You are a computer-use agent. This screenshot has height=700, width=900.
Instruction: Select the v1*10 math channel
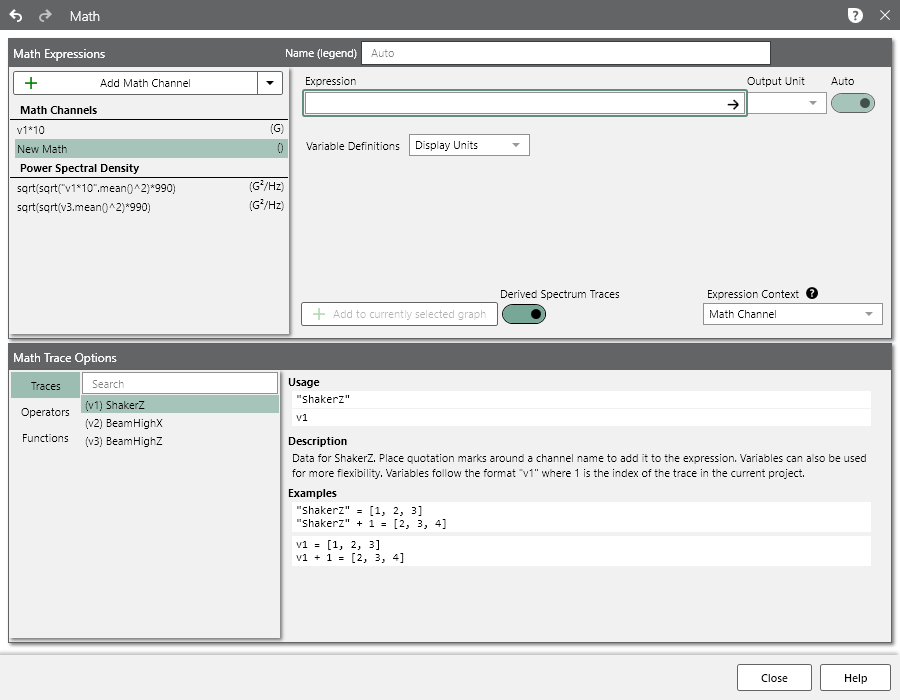(150, 130)
